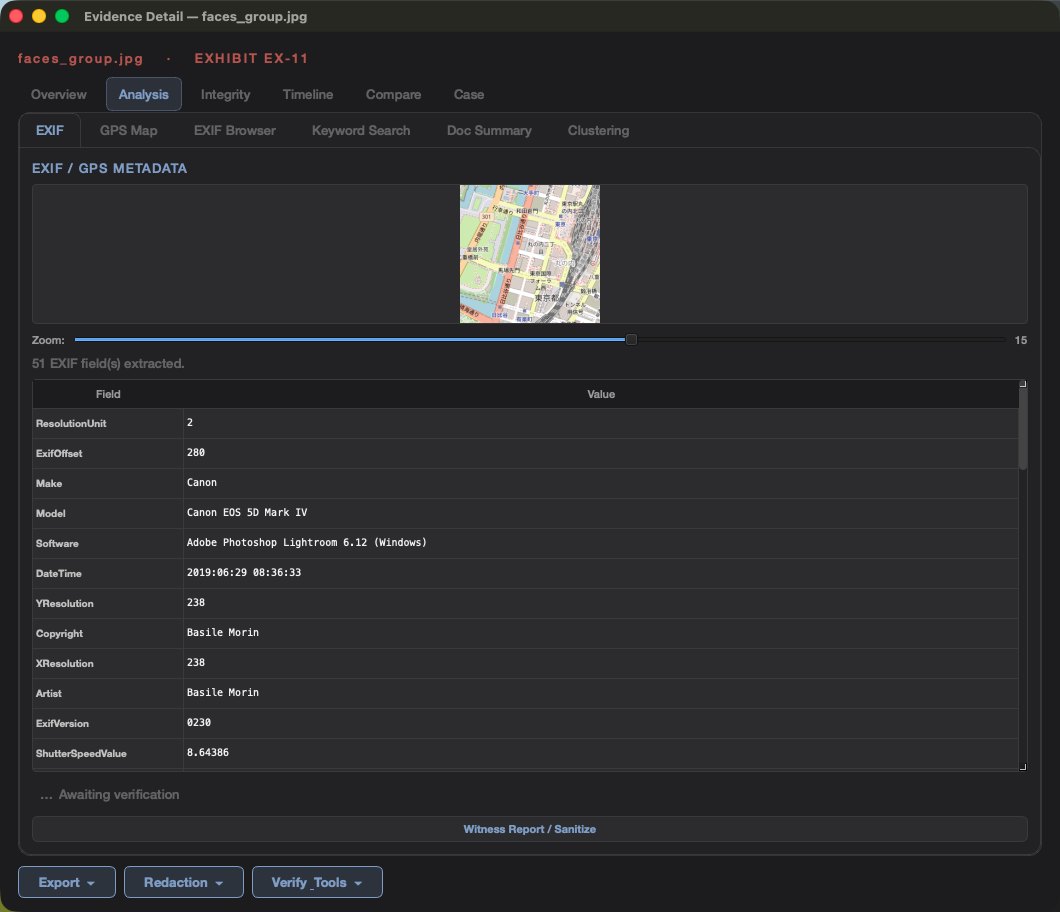Show the Doc Summary sub-tab
This screenshot has height=912, width=1060.
point(489,130)
